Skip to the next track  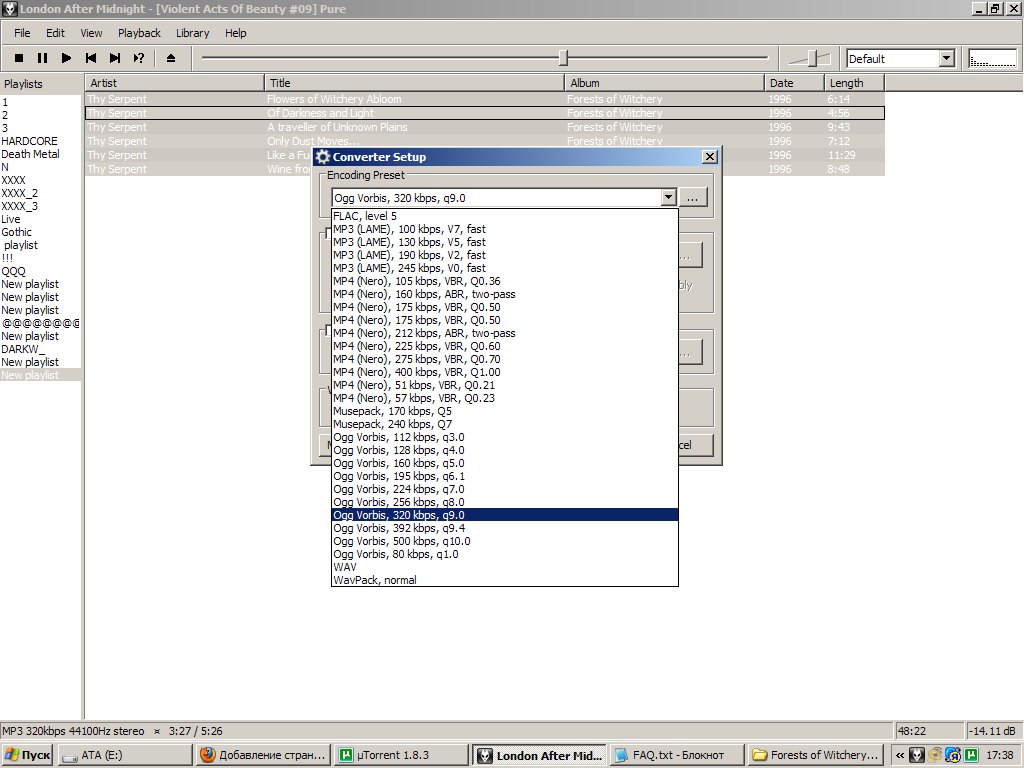[x=115, y=58]
